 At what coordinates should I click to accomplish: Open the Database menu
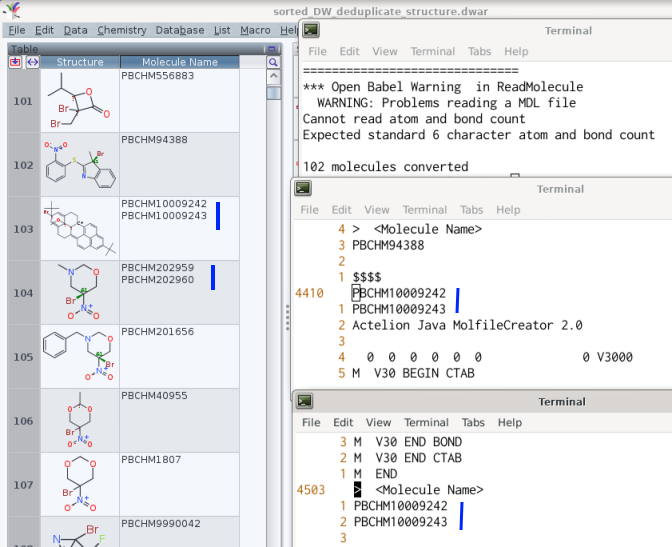point(178,30)
